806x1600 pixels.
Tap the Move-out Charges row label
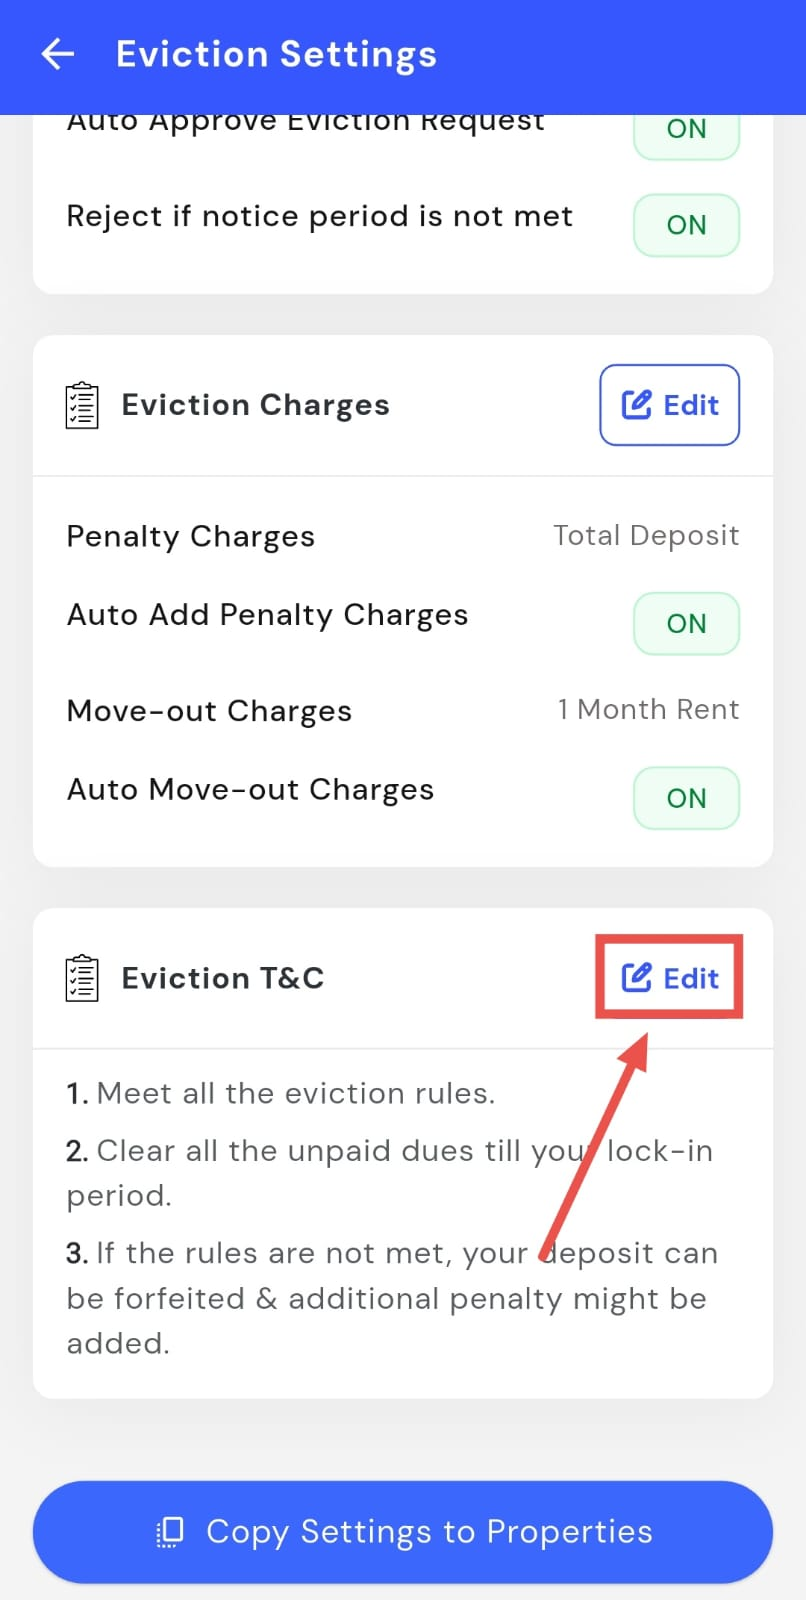pyautogui.click(x=209, y=711)
